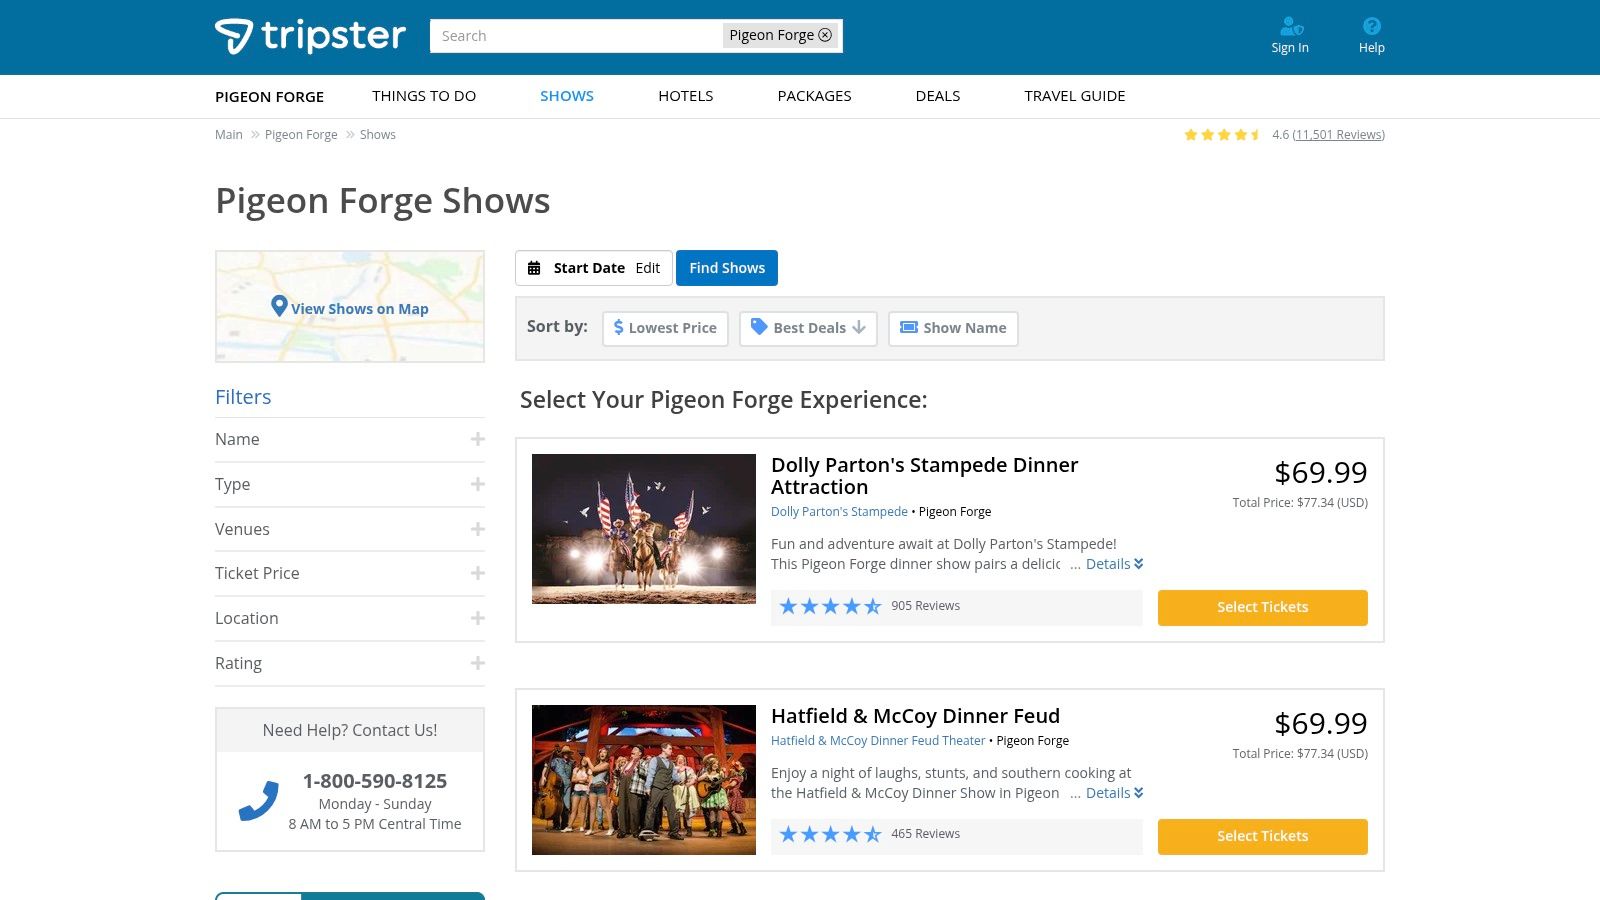Image resolution: width=1600 pixels, height=900 pixels.
Task: Click the Find Shows button
Action: point(727,268)
